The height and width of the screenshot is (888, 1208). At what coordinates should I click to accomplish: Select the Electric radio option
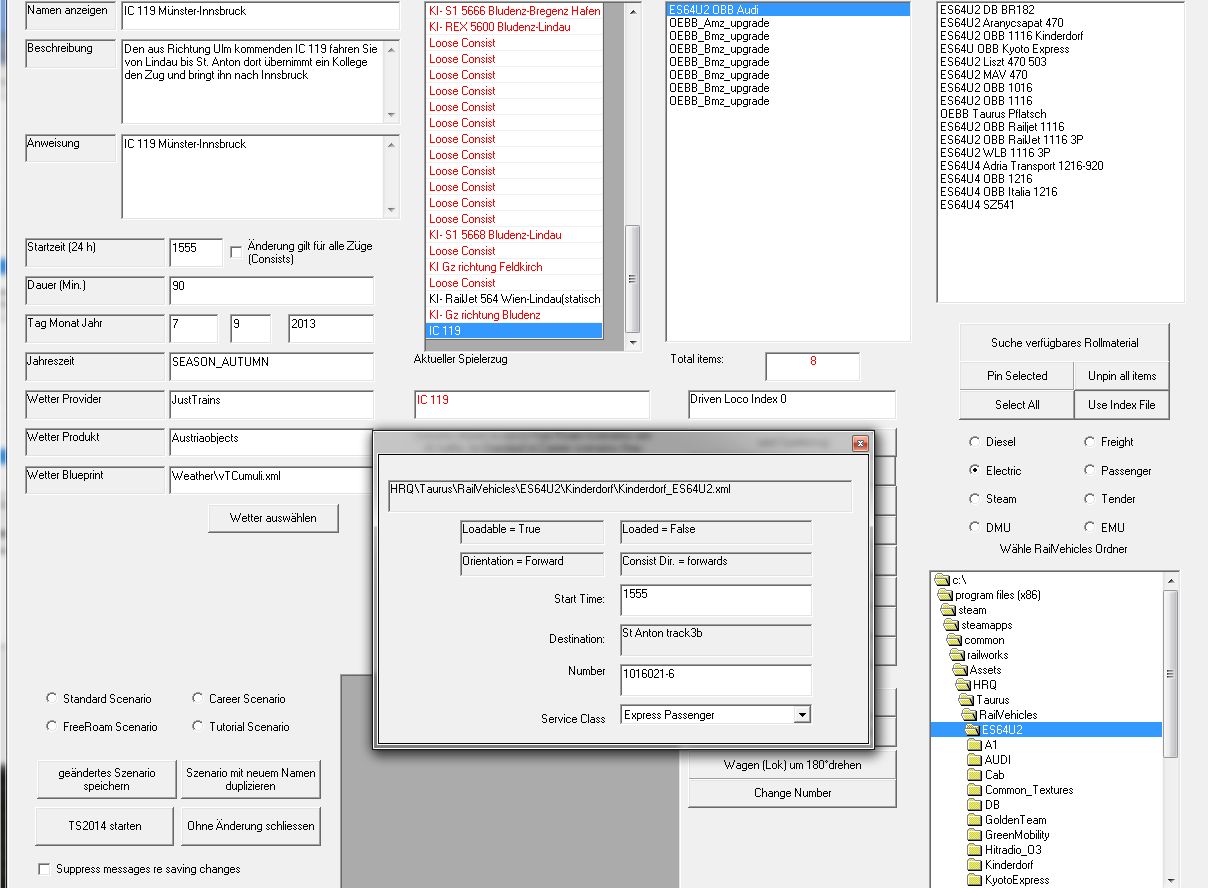(x=975, y=470)
